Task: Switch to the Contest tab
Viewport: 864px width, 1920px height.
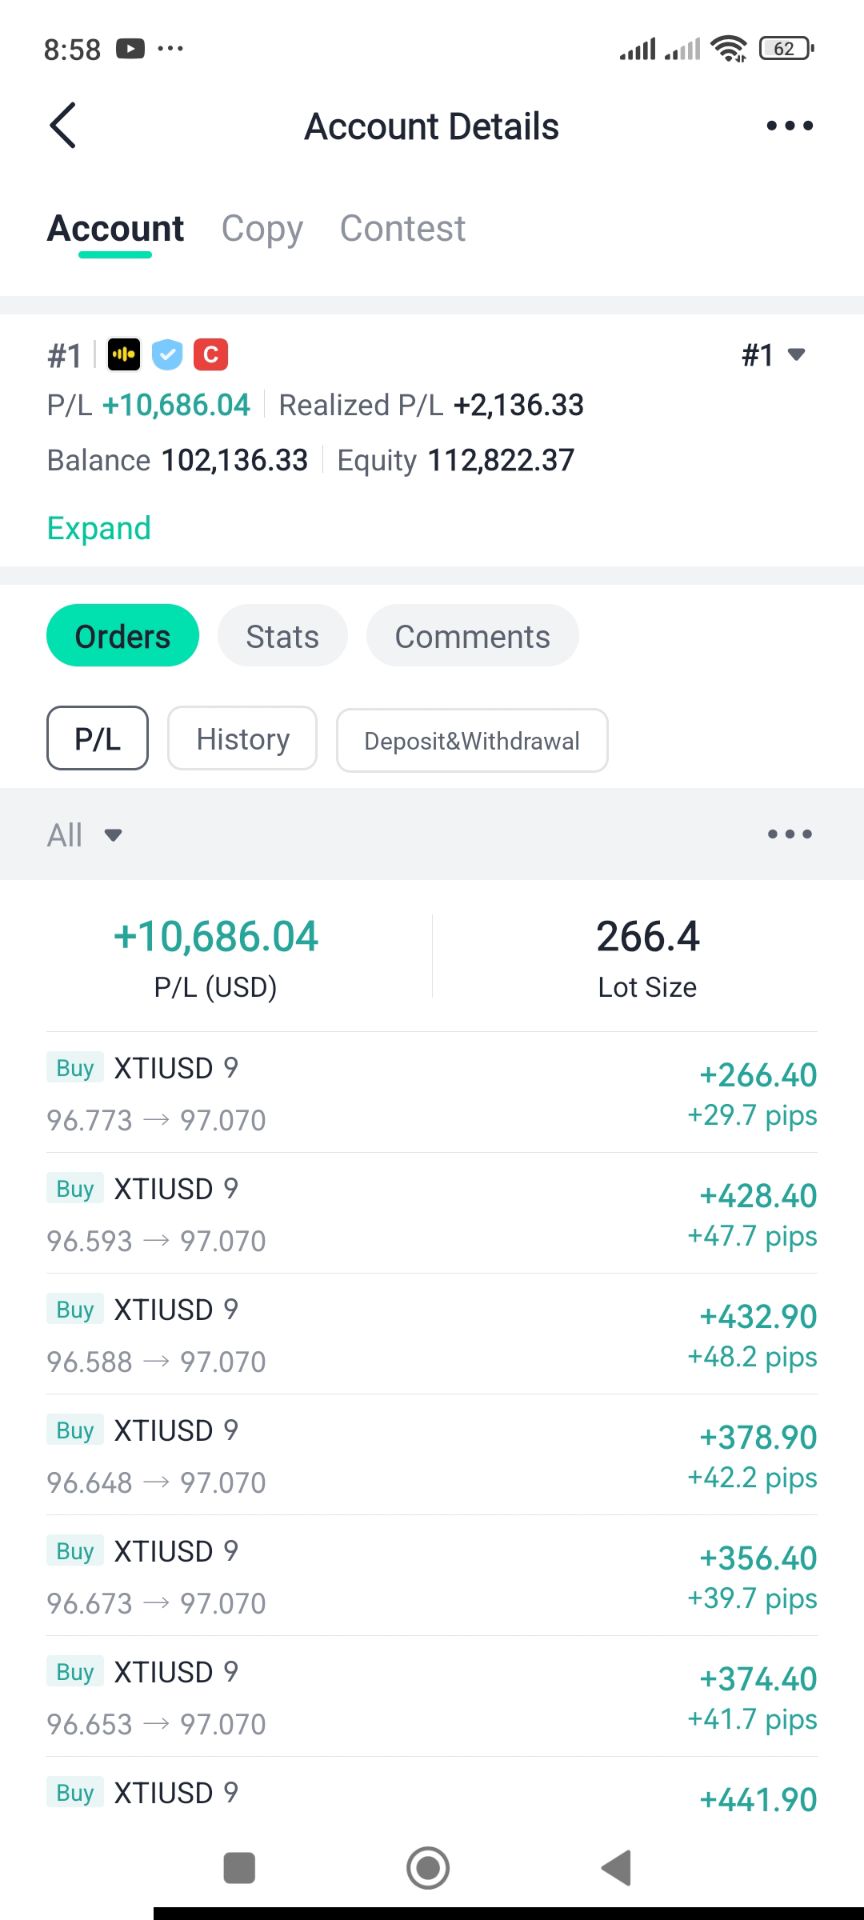Action: point(402,229)
